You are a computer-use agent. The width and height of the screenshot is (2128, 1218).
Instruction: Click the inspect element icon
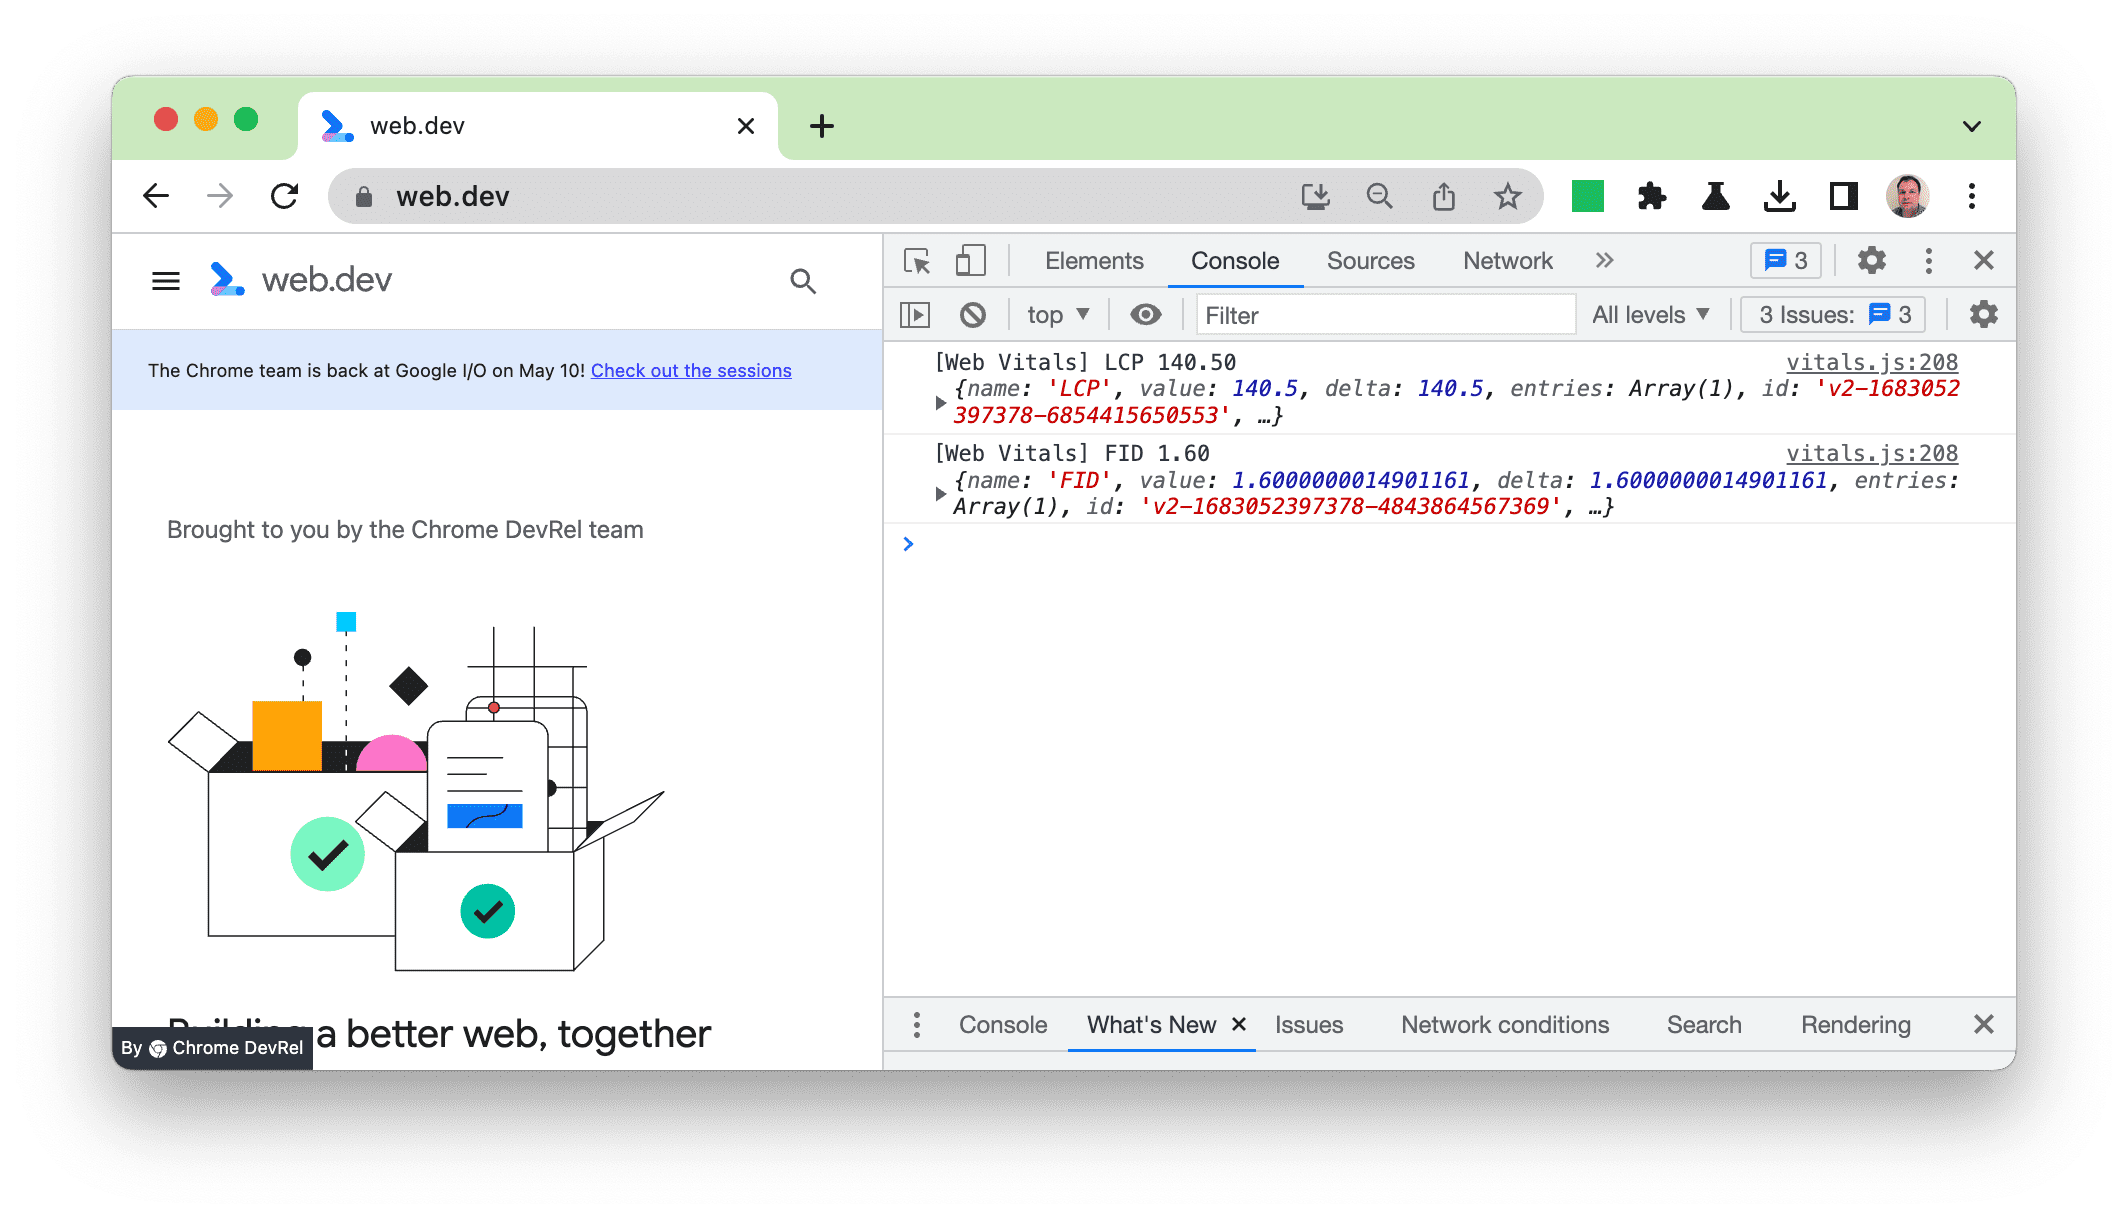[x=916, y=262]
